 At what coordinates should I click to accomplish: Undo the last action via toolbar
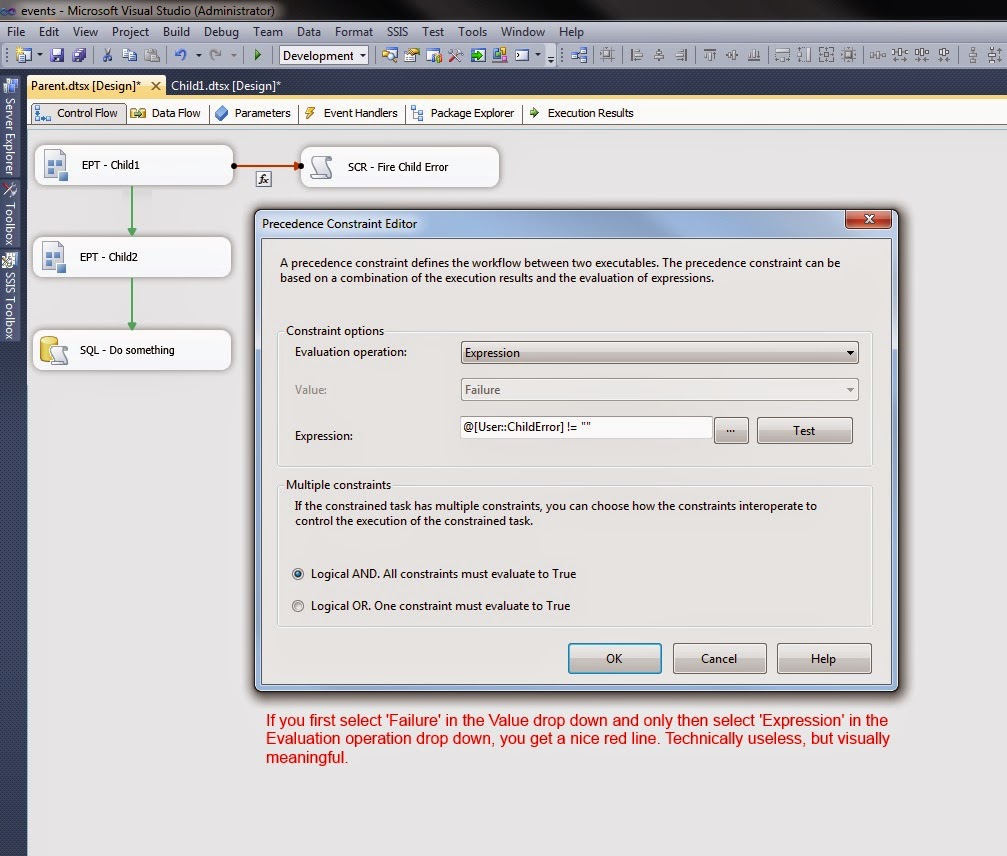(180, 55)
